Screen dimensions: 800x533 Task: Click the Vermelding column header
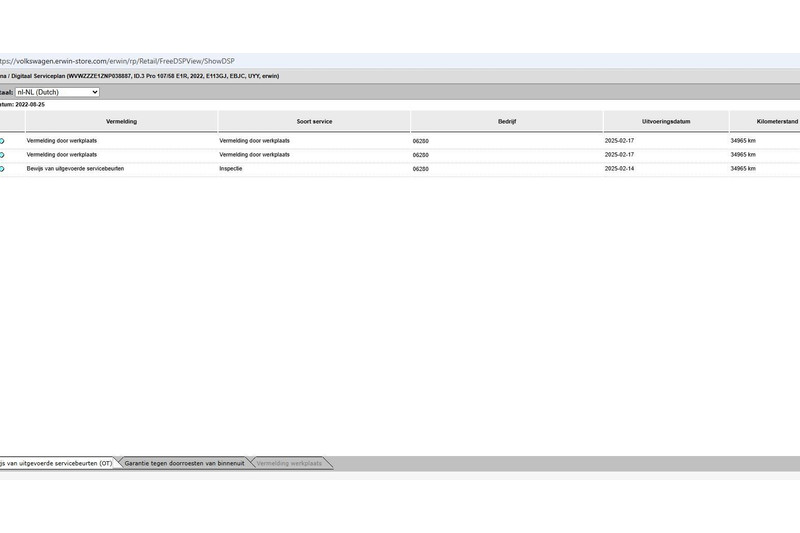121,121
